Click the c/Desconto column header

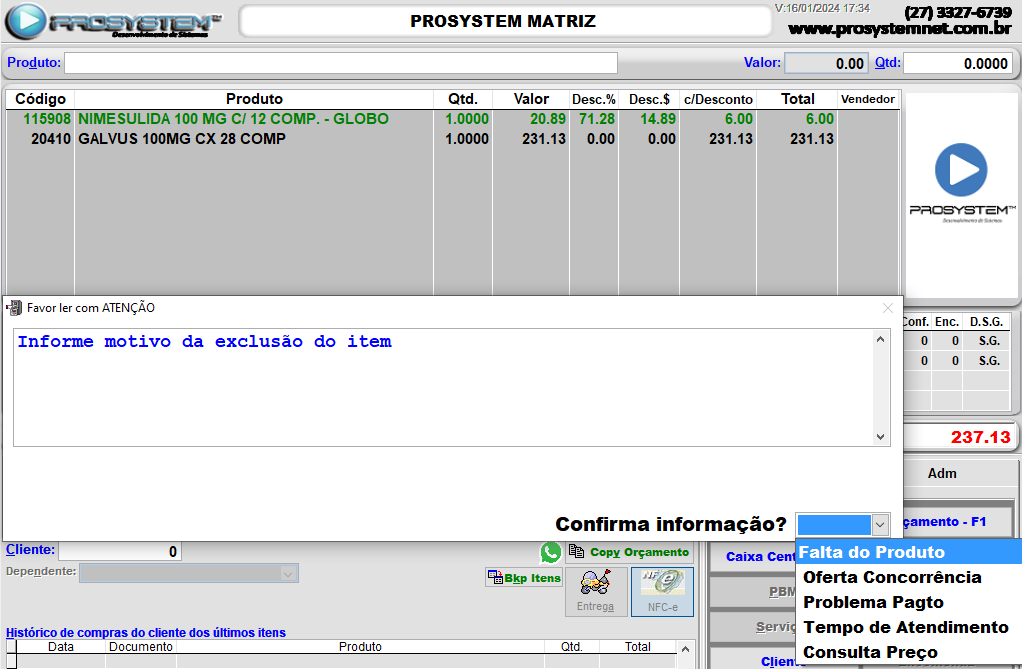click(x=718, y=99)
